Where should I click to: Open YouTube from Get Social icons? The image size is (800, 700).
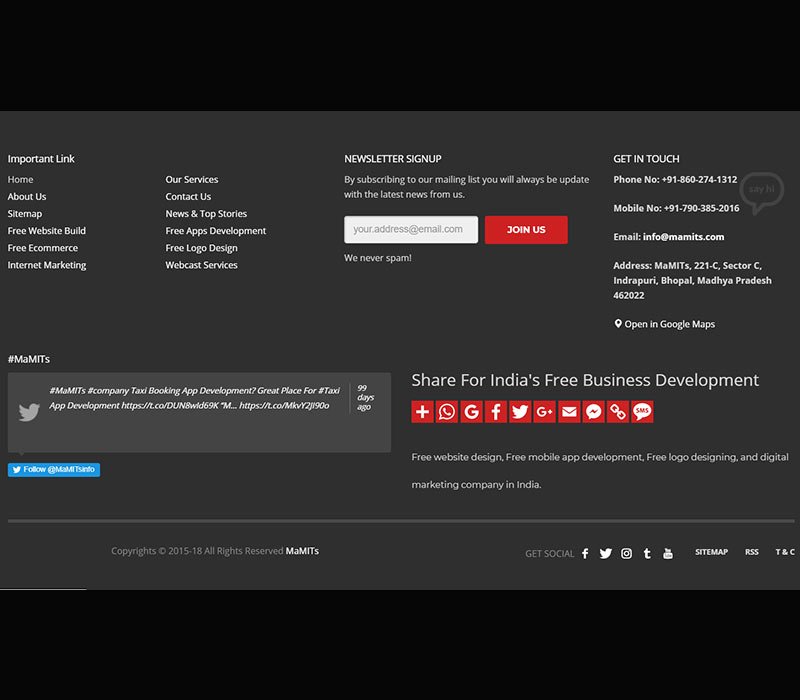(x=668, y=553)
